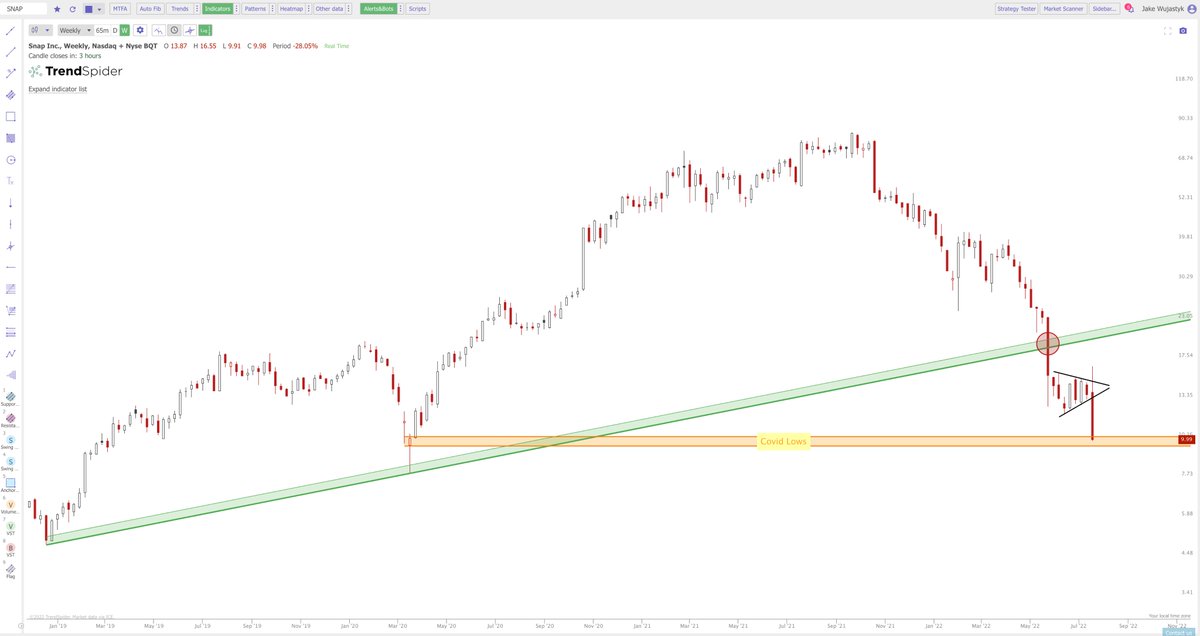Select the red B VST tool
Viewport: 1200px width, 636px height.
[11, 547]
